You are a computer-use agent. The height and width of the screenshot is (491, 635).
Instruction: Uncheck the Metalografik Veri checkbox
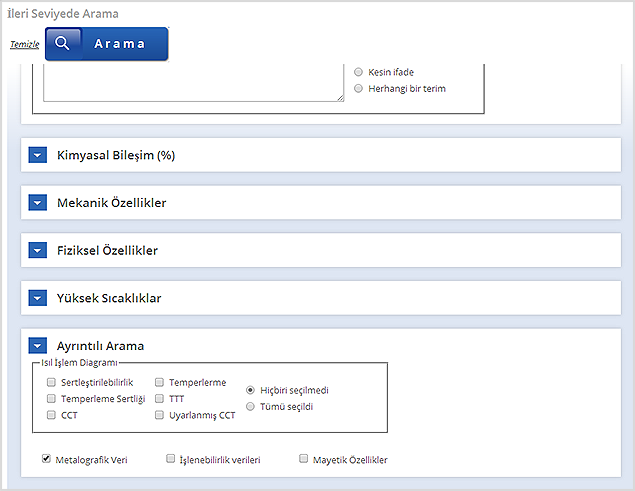coord(46,459)
